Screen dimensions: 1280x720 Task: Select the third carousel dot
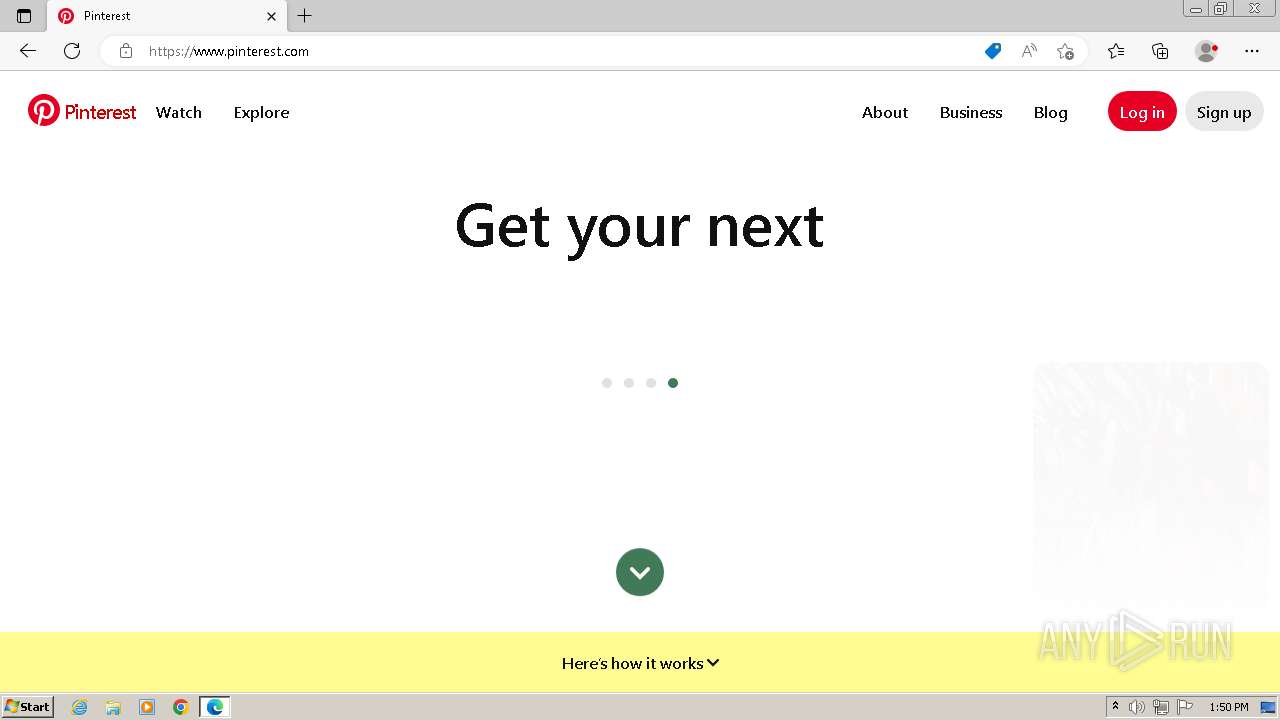pyautogui.click(x=651, y=383)
